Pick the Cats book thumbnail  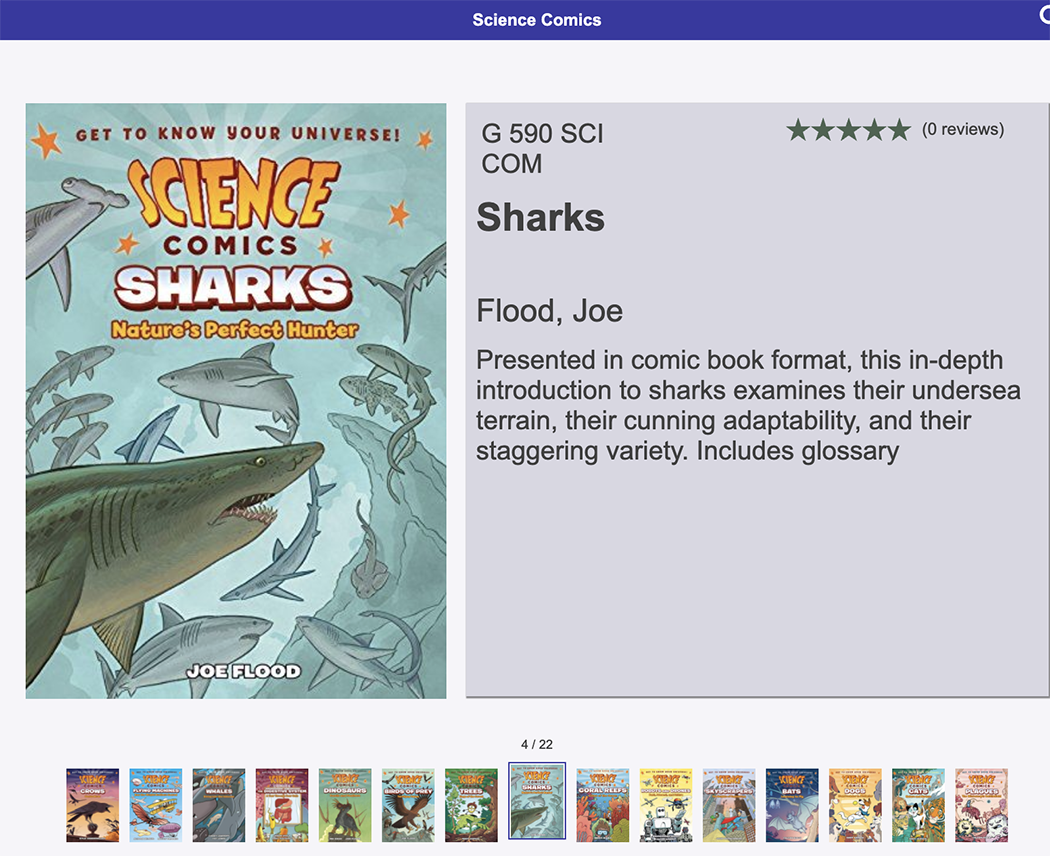919,804
